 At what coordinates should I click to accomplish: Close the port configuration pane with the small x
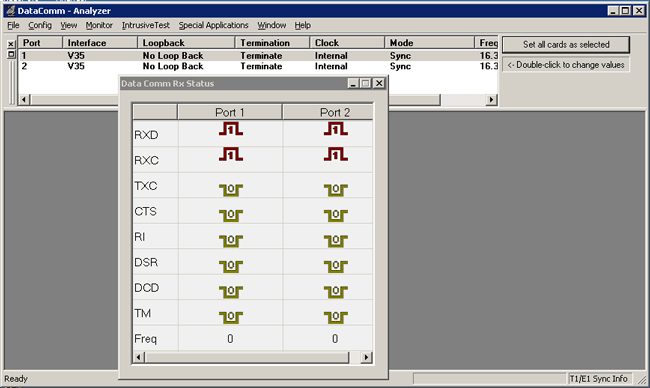tap(11, 44)
